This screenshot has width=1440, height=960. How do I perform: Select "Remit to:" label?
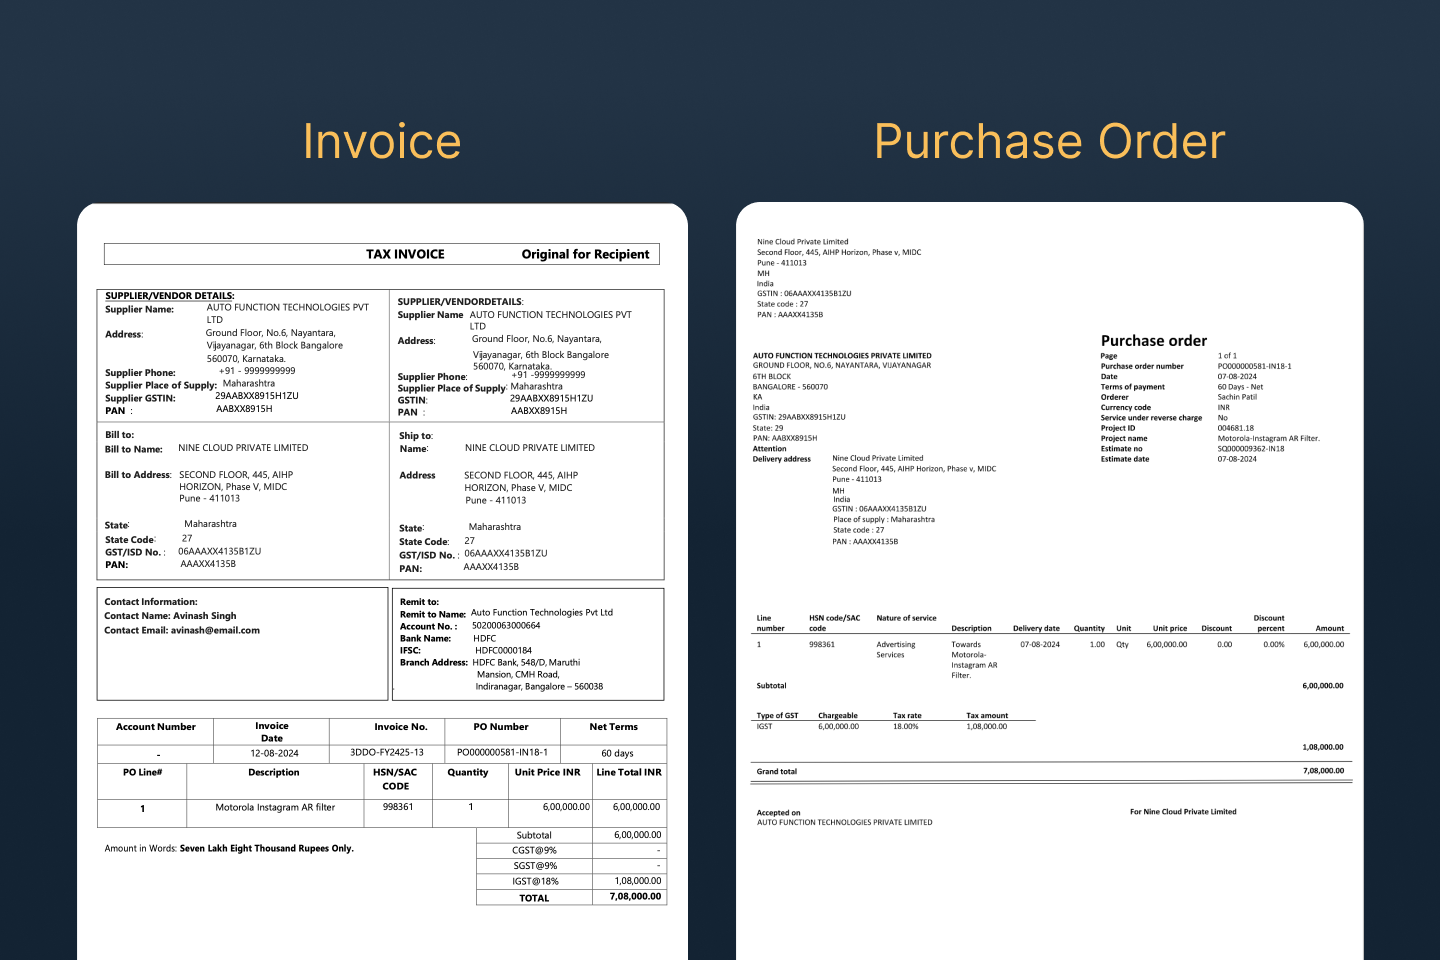[419, 602]
